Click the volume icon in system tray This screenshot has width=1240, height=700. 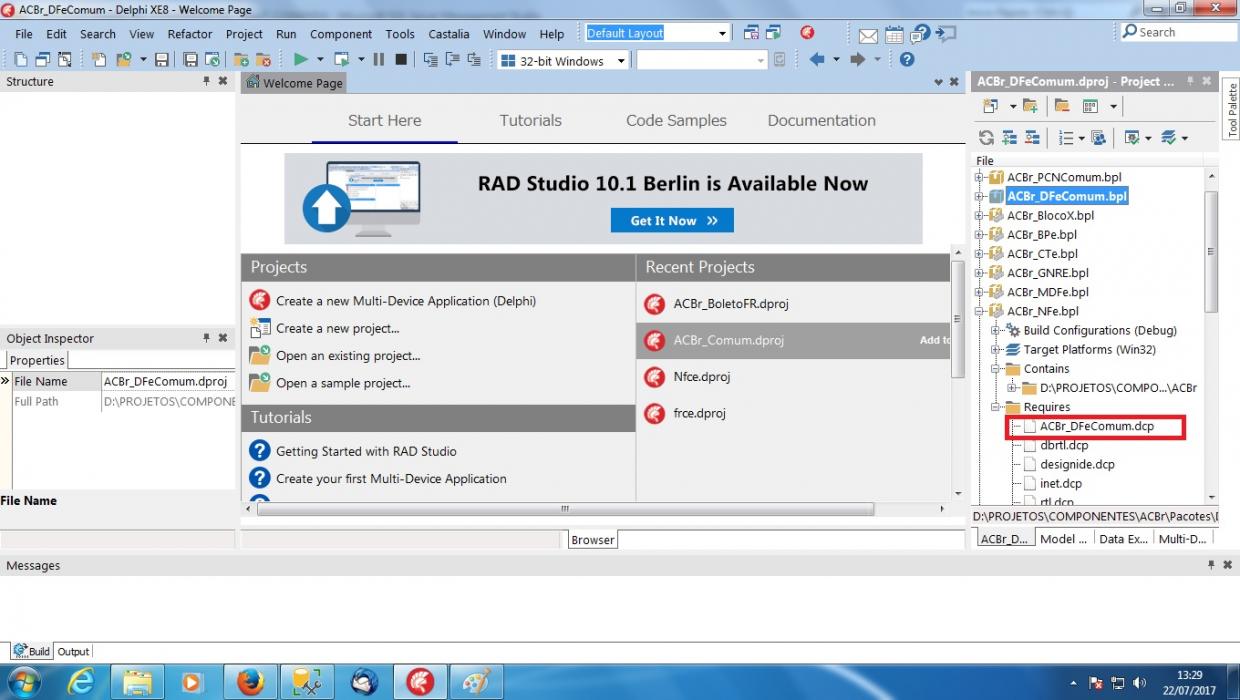[x=1141, y=683]
